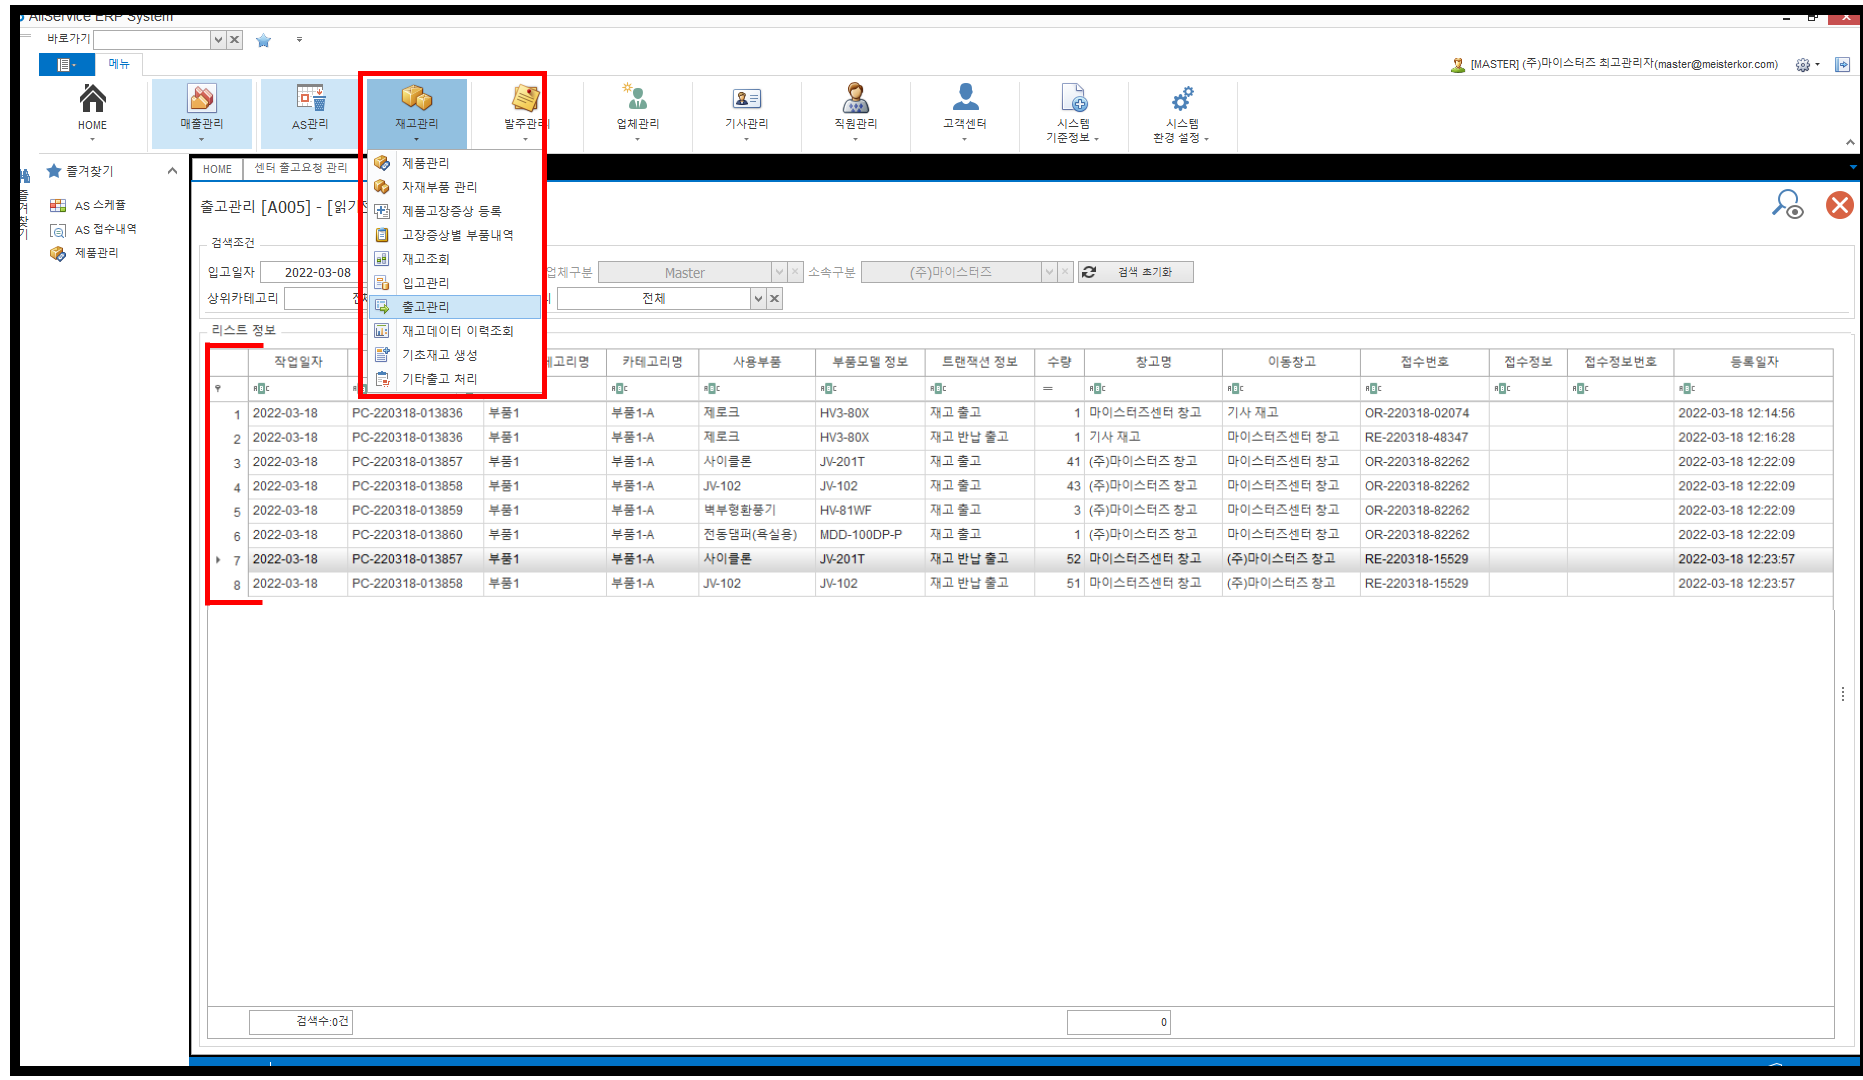Clear the 바로가기 combo box

click(x=234, y=40)
